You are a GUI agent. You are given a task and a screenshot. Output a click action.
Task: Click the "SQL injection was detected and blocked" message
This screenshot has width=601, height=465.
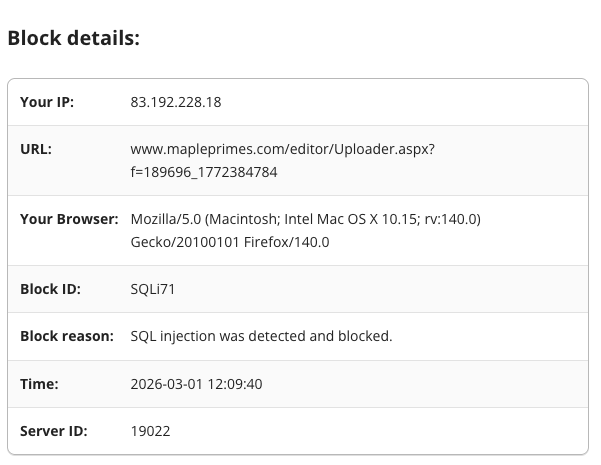(261, 336)
